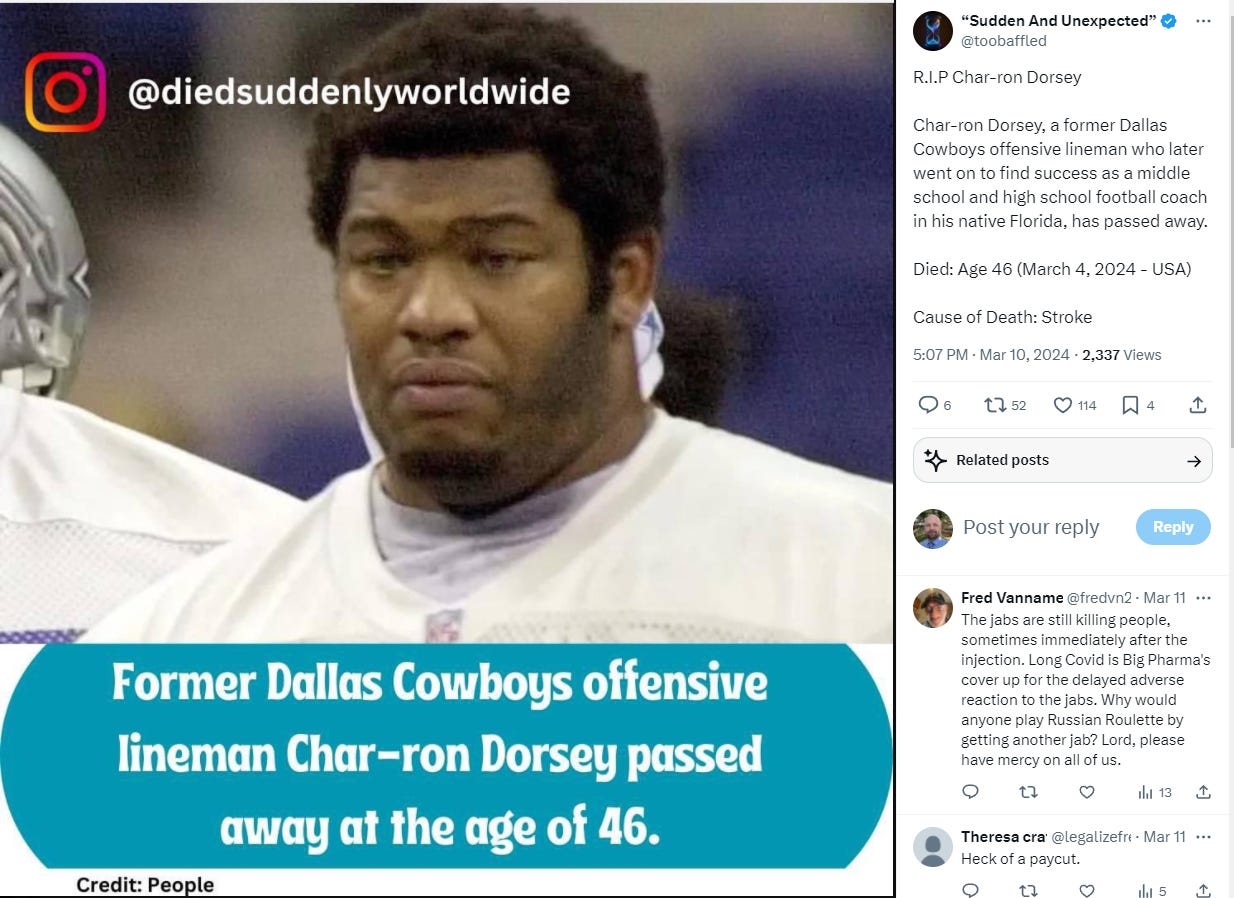Like the main post with 114 likes

tap(1063, 405)
